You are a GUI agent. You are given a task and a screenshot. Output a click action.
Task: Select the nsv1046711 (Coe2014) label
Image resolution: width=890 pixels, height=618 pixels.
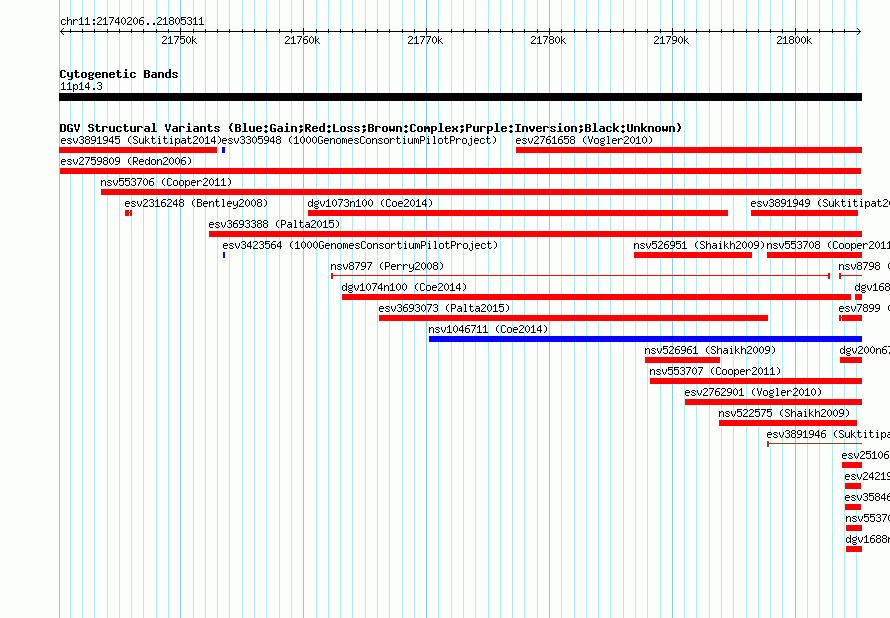488,329
